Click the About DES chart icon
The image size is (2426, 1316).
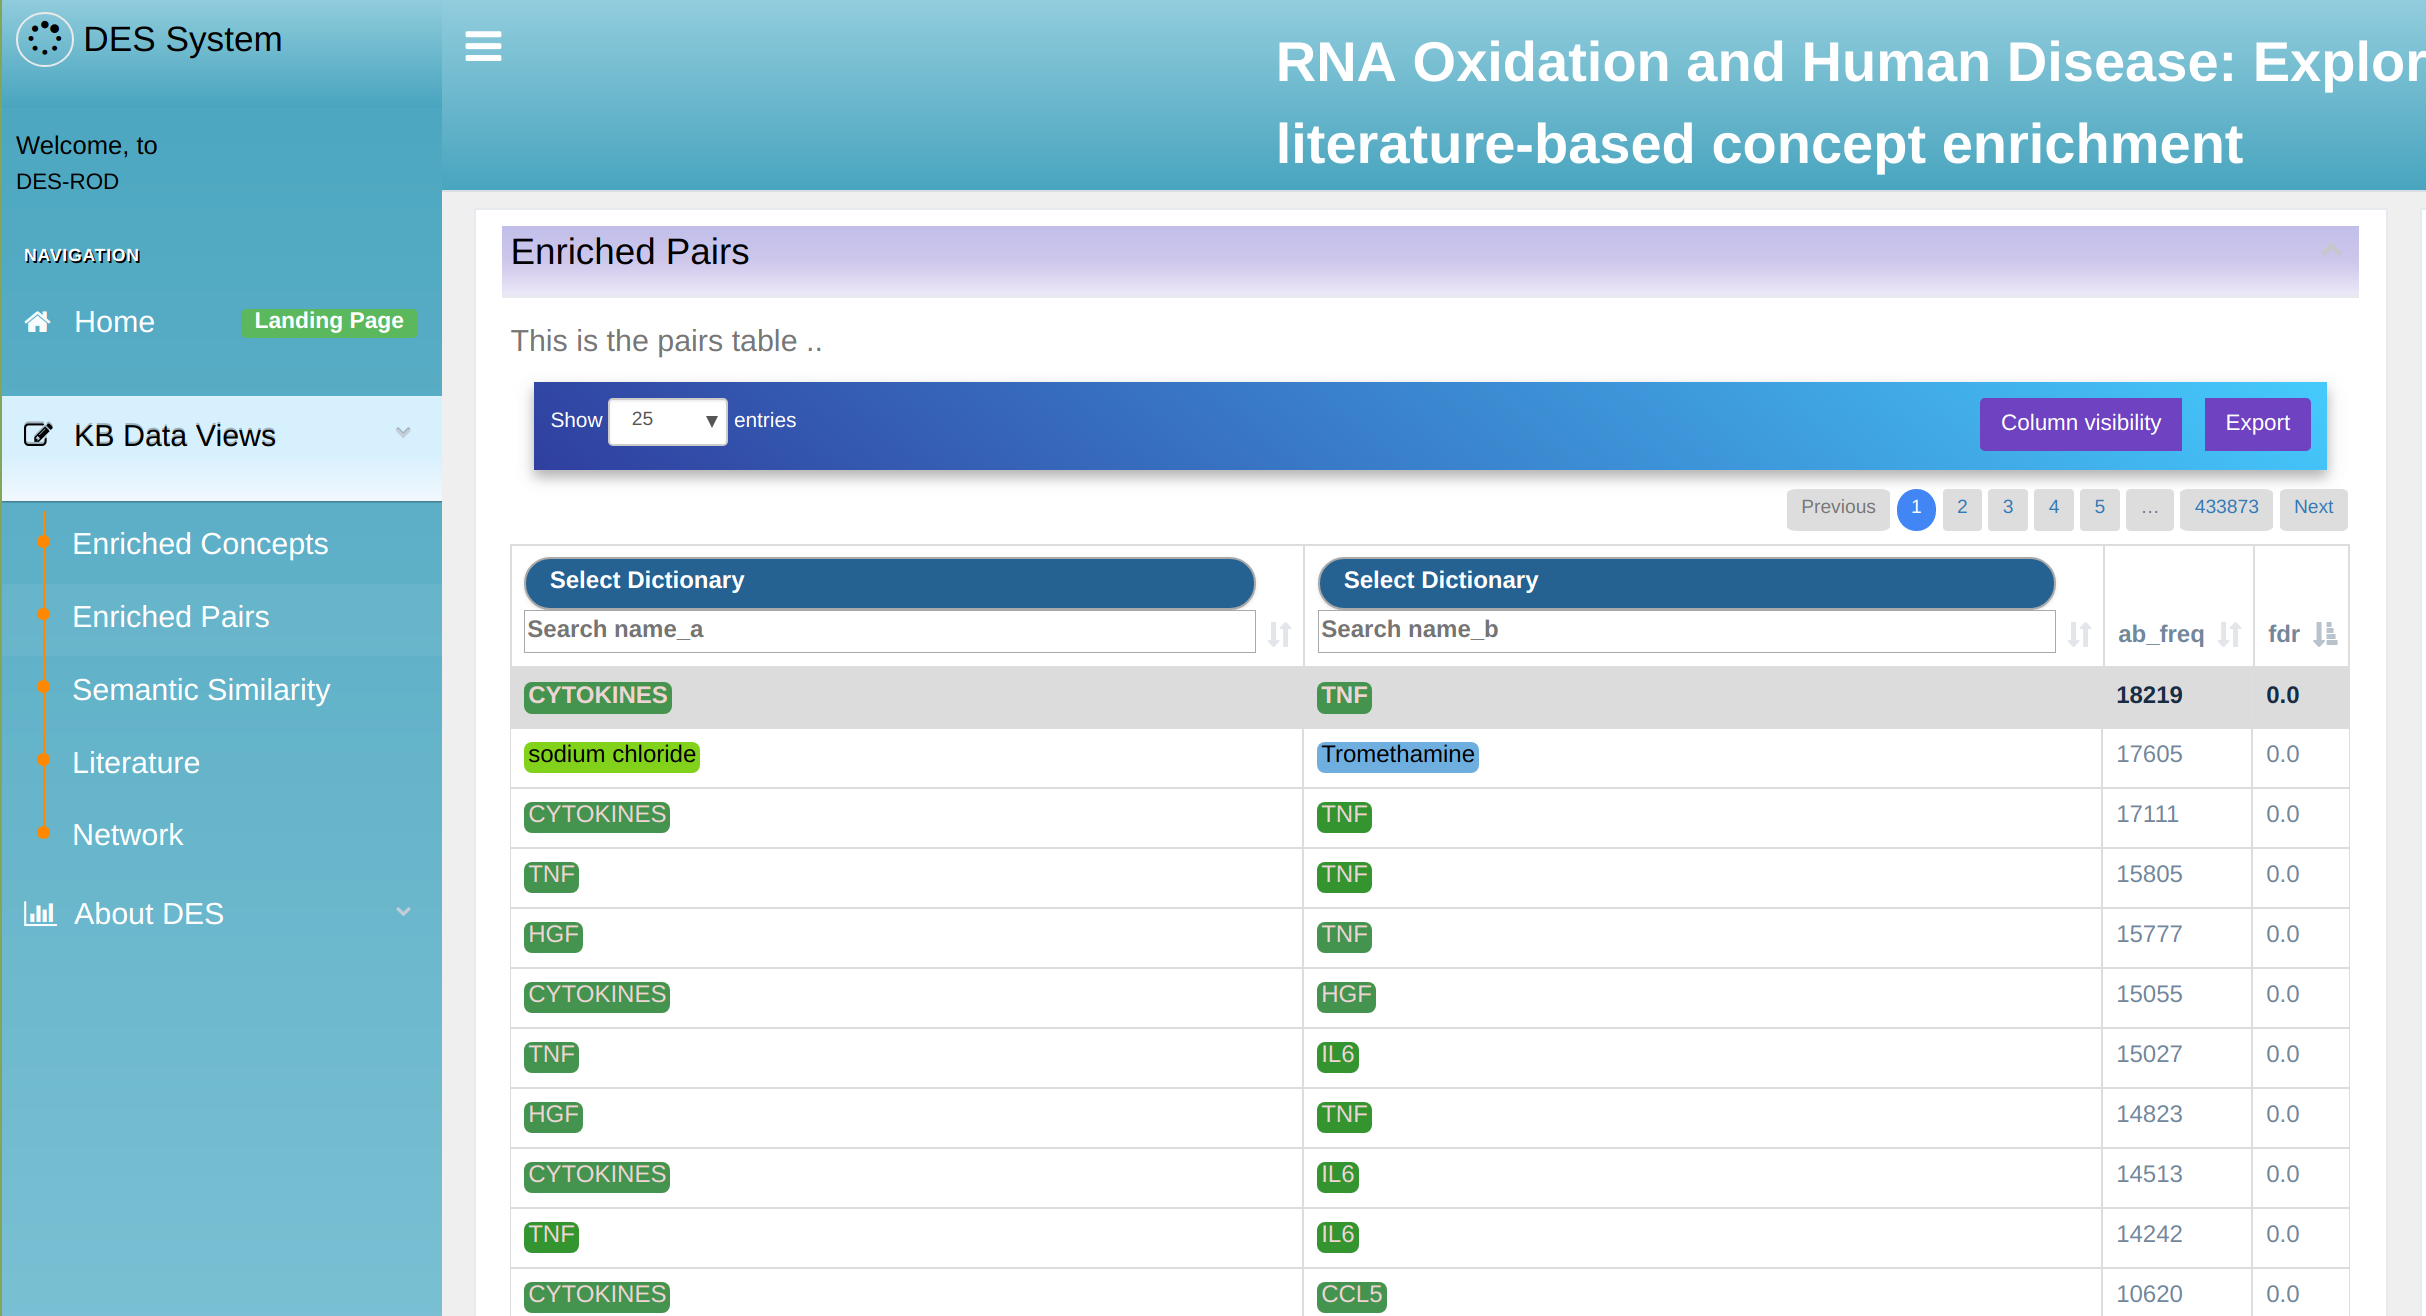[x=40, y=913]
